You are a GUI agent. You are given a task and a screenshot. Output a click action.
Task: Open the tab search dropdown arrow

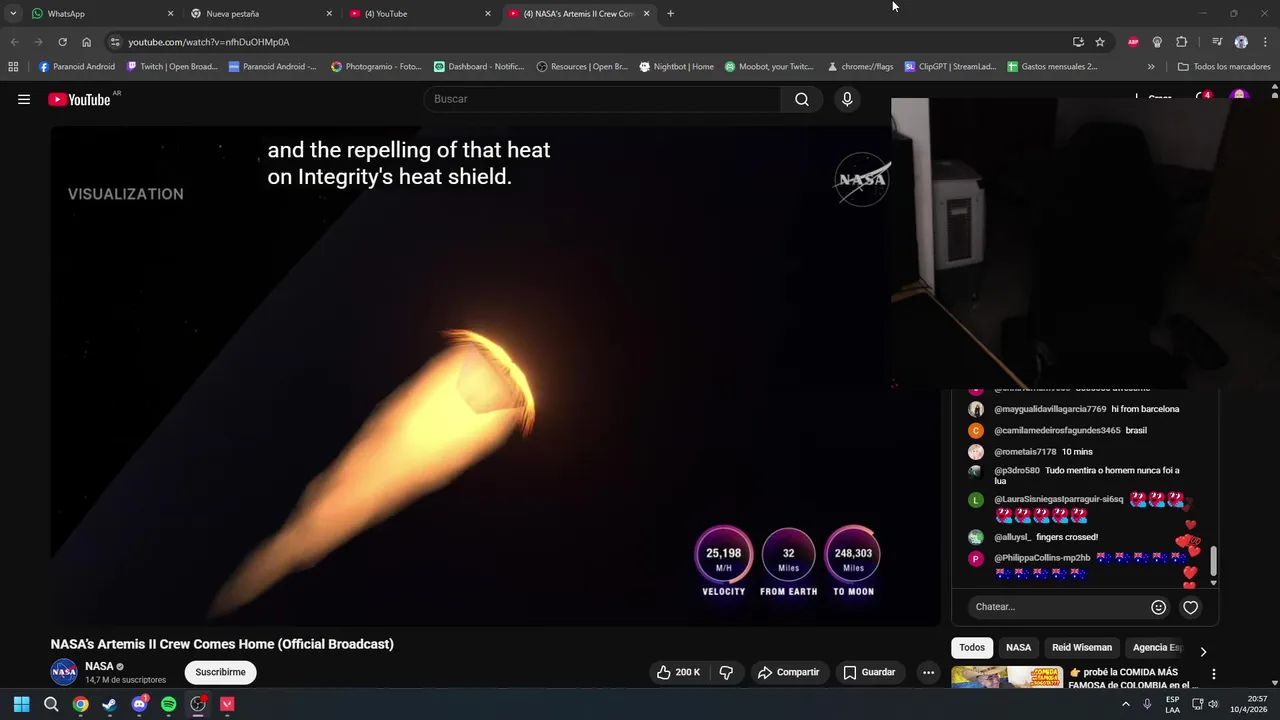tap(13, 14)
